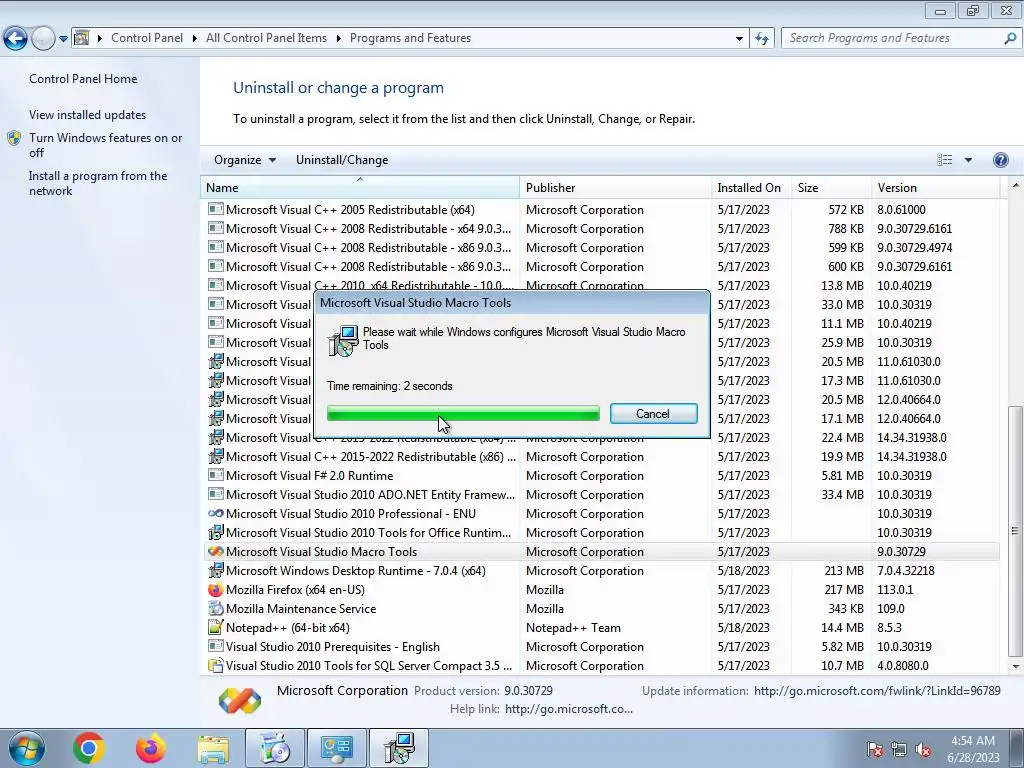Open Turn Windows features on or off
This screenshot has height=768, width=1024.
tap(106, 145)
